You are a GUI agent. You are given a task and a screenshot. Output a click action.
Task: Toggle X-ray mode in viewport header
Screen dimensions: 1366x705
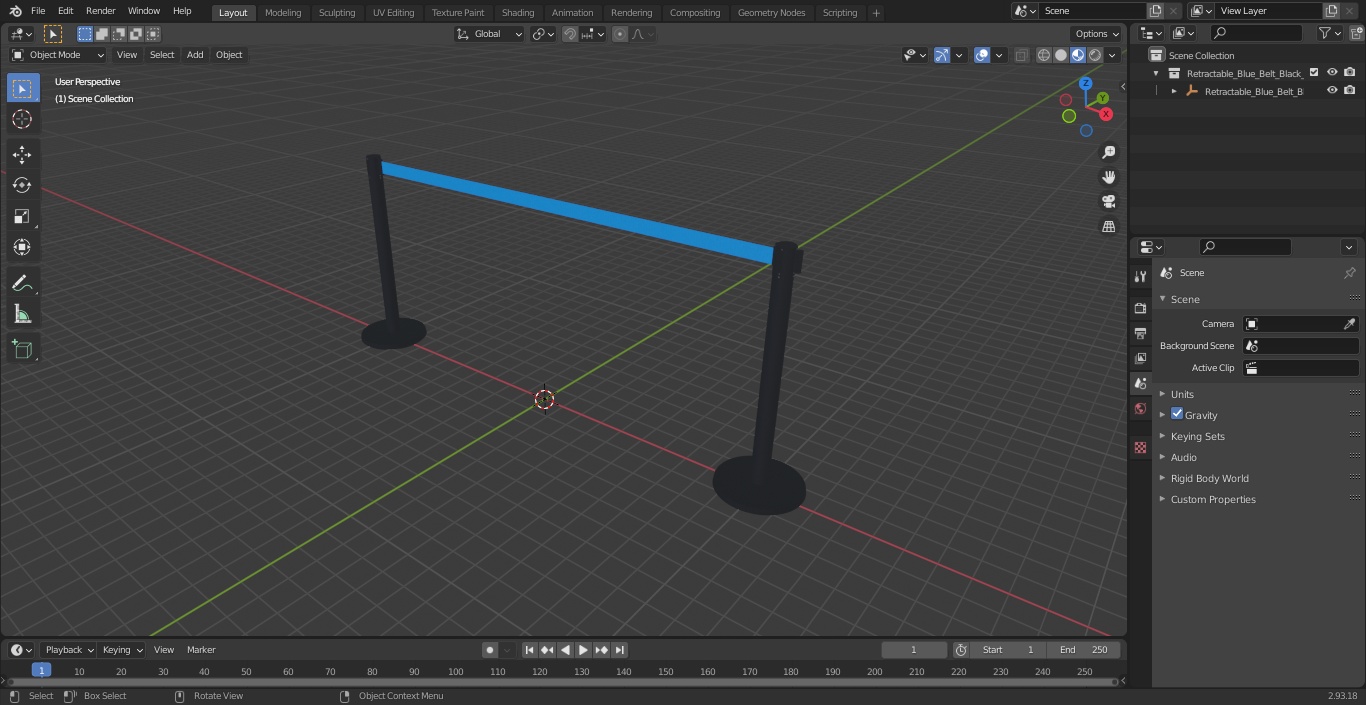click(x=1021, y=55)
